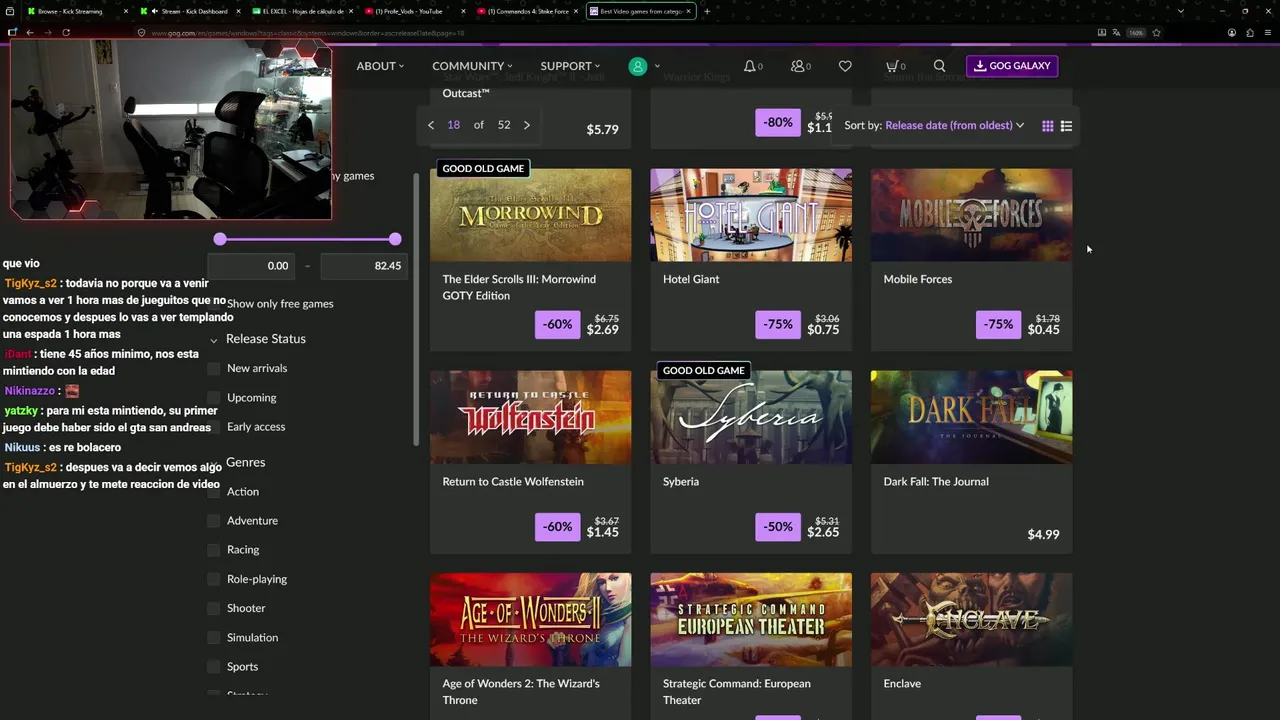Tick the New arrivals checkbox
1280x720 pixels.
coord(213,369)
